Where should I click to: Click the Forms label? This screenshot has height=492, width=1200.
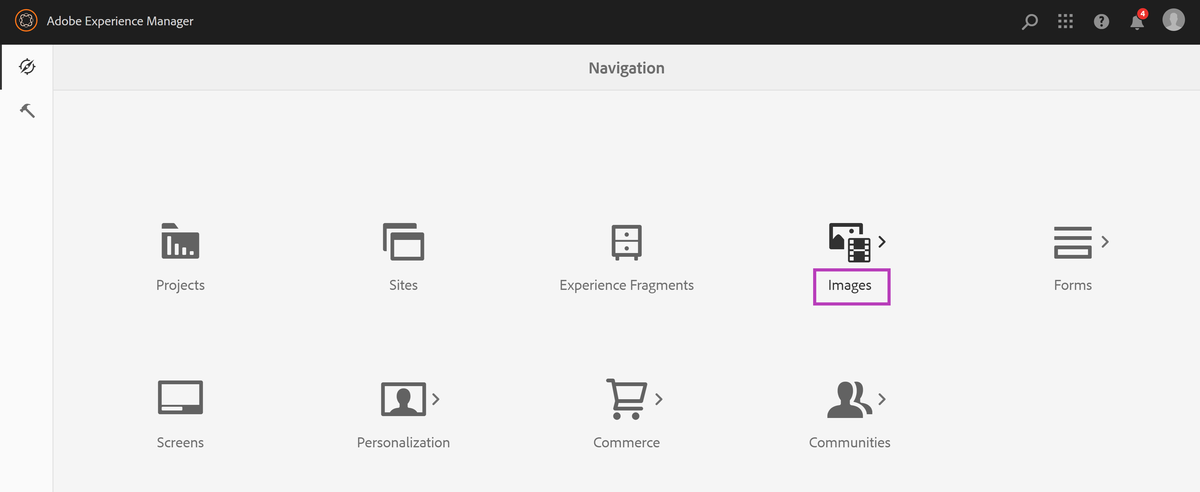[x=1073, y=286]
